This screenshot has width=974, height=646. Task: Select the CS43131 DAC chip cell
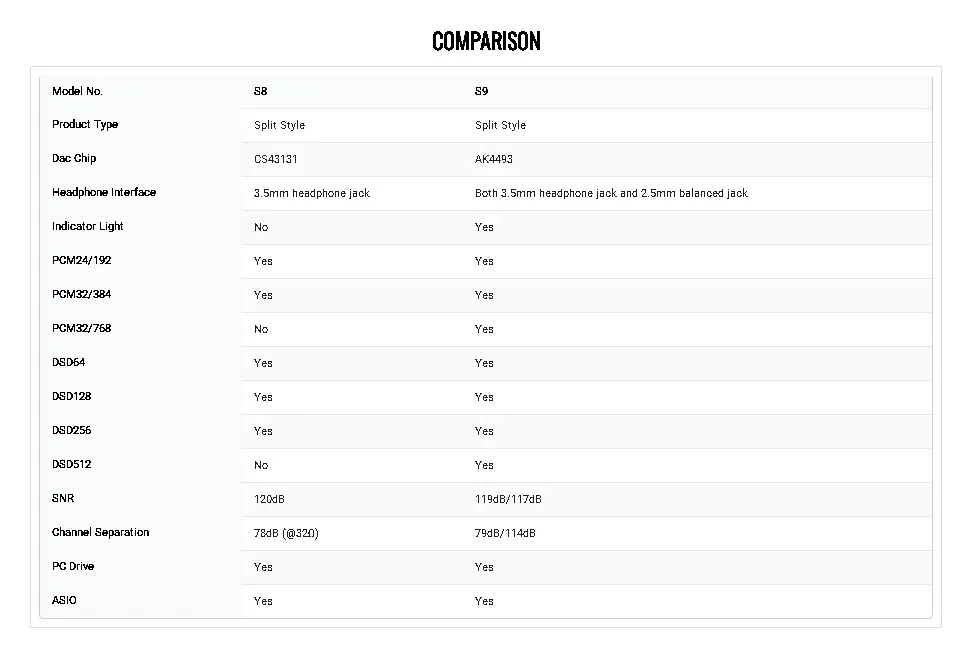276,159
